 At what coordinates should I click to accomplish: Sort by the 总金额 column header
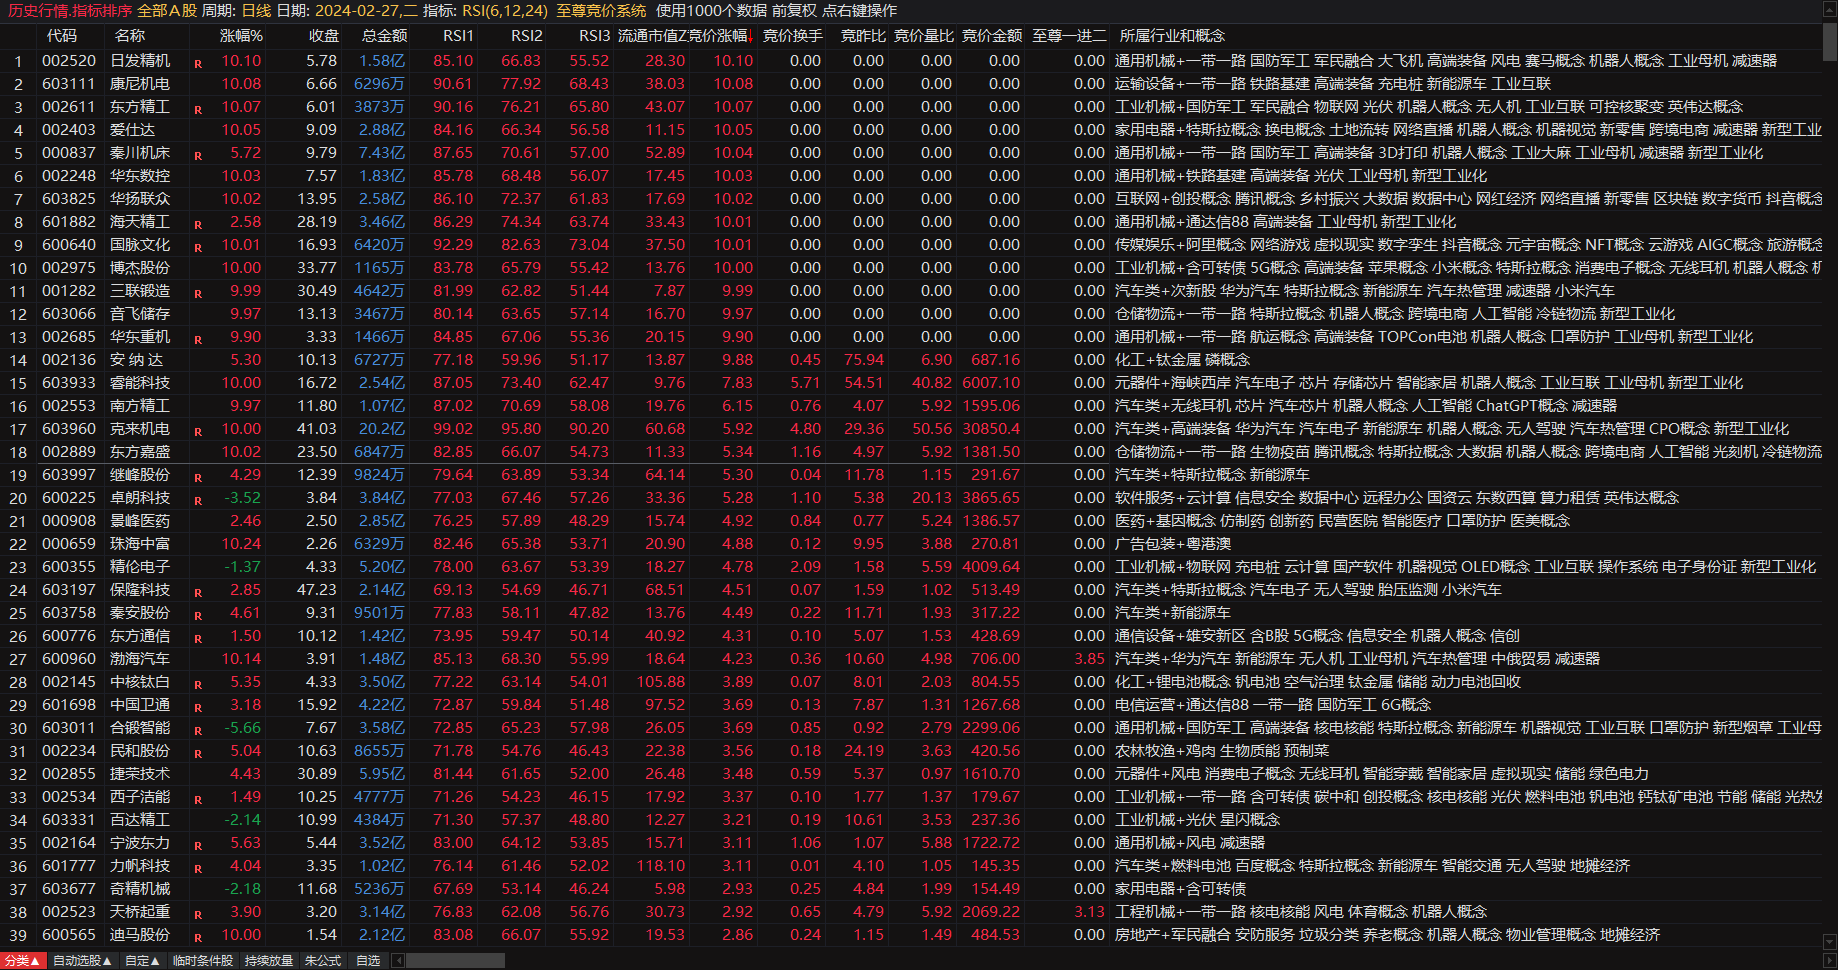[x=384, y=35]
